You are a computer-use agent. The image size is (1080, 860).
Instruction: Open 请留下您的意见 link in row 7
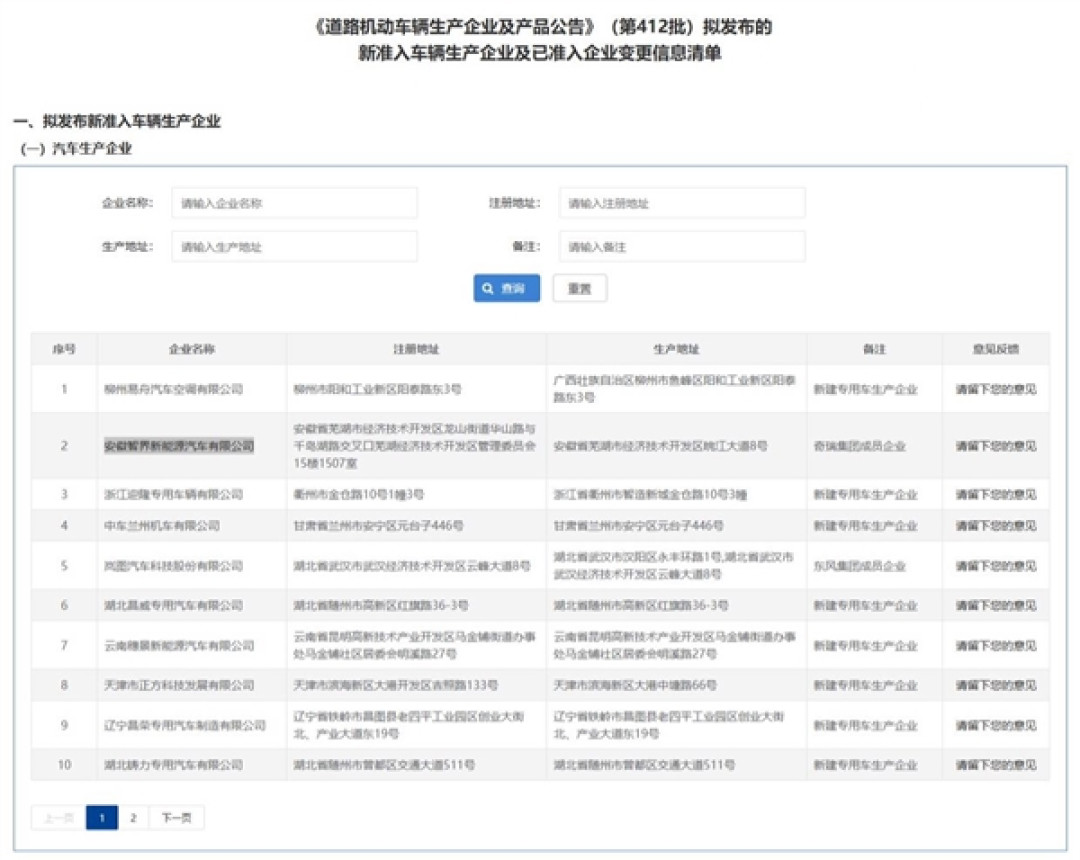pos(995,645)
